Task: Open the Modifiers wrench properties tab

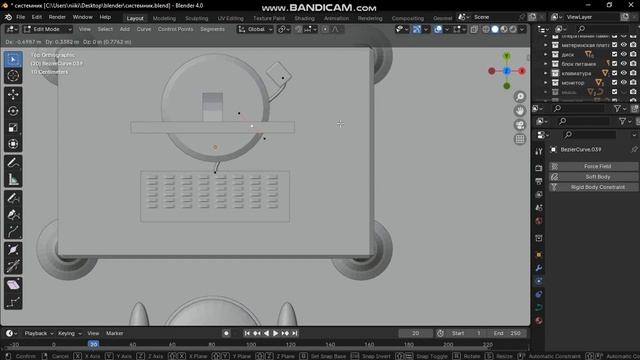Action: pyautogui.click(x=539, y=268)
